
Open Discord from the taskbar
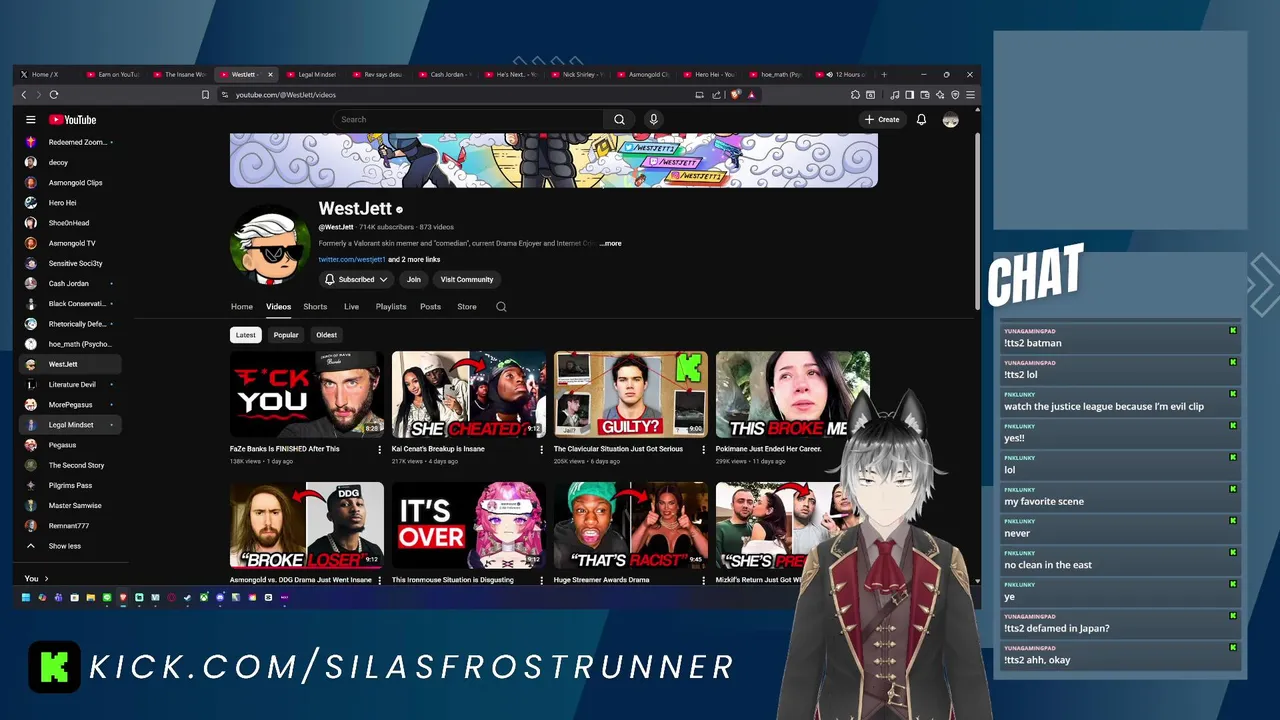(220, 597)
